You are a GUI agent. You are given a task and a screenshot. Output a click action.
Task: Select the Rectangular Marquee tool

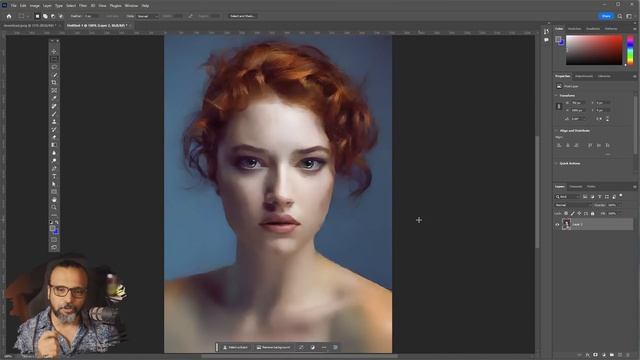54,60
